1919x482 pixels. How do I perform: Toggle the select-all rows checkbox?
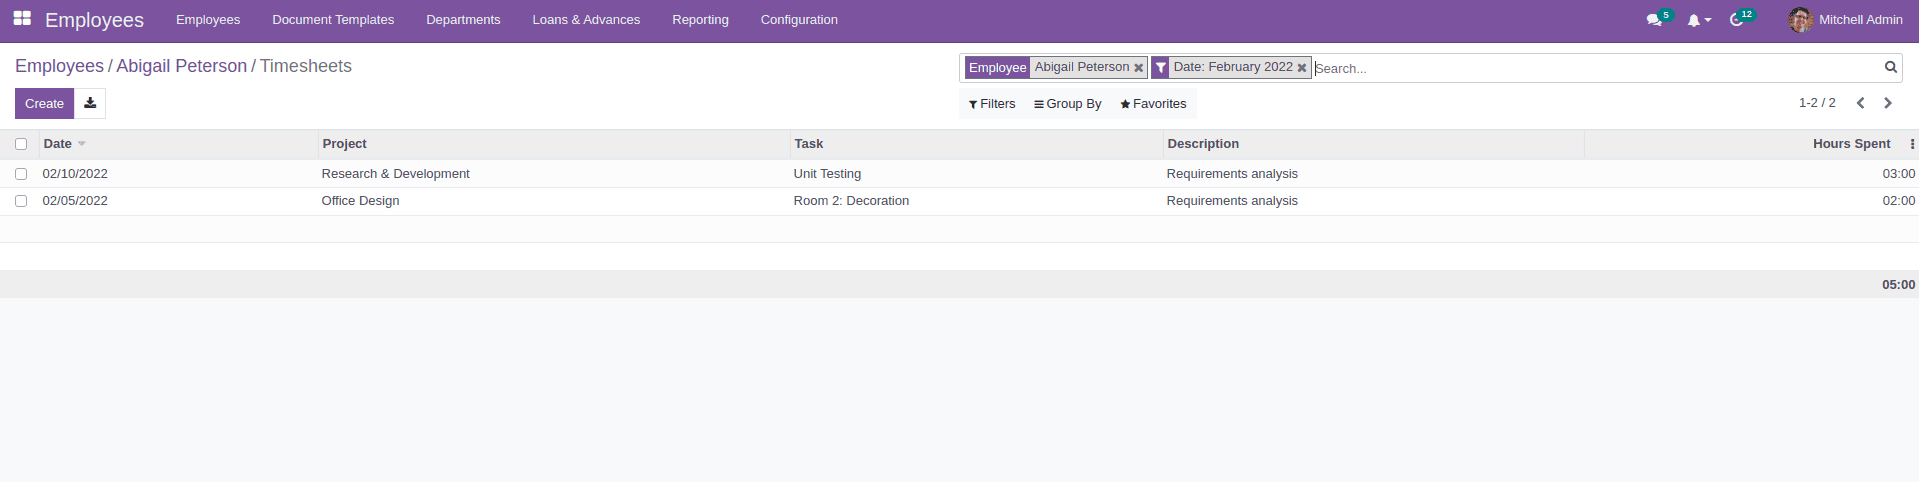pos(21,144)
